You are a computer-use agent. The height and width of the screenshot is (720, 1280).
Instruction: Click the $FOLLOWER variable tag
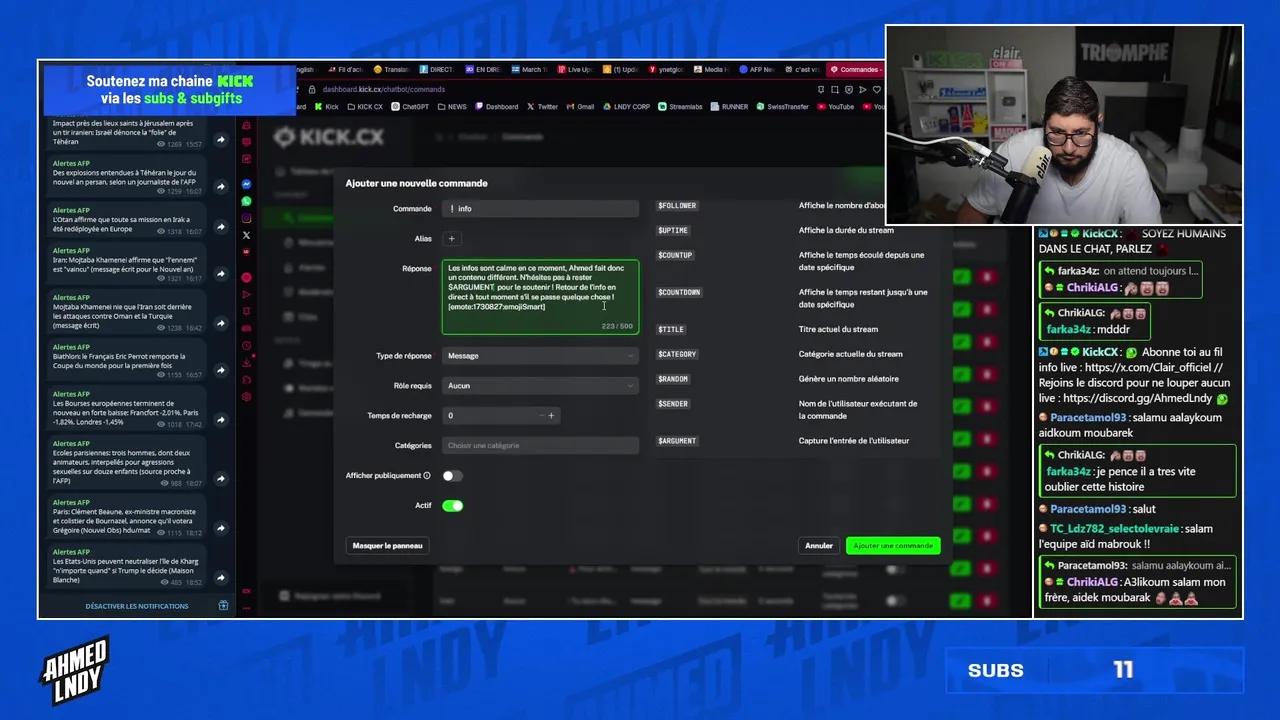677,206
